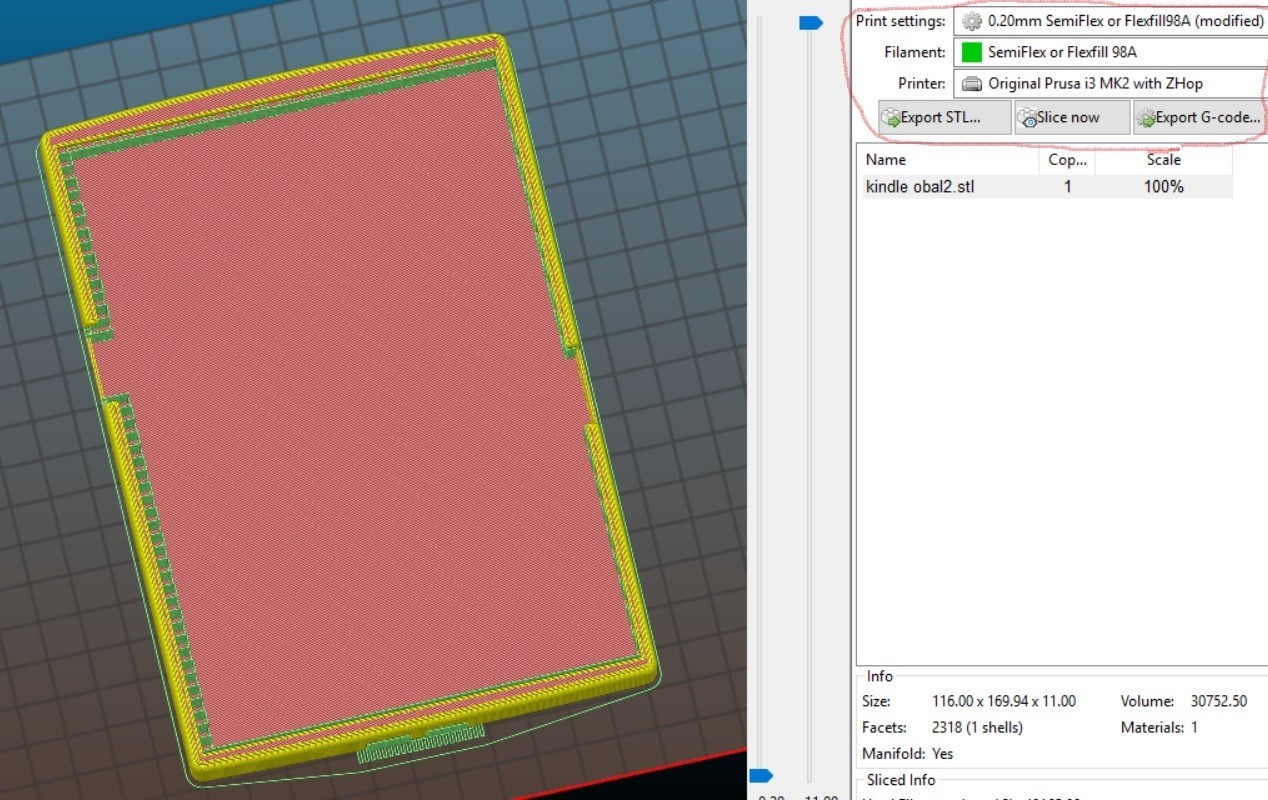Open the Filament profile dropdown
The height and width of the screenshot is (800, 1268).
coord(1110,52)
